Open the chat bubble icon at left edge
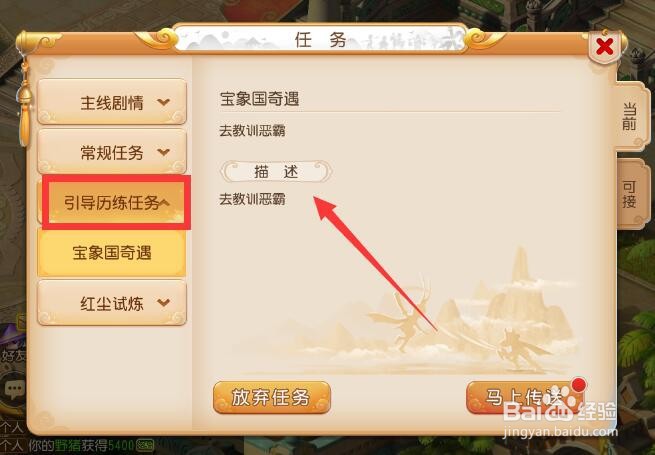Image resolution: width=655 pixels, height=455 pixels. pos(13,390)
